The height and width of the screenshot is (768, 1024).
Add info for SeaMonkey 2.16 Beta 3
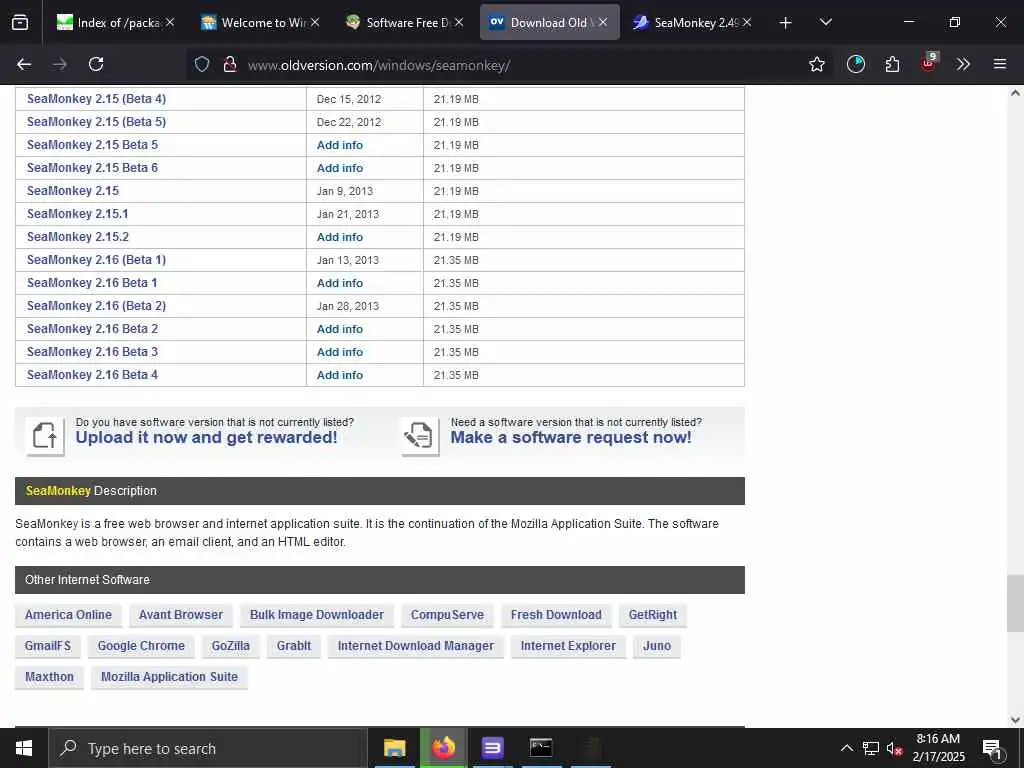click(x=340, y=352)
